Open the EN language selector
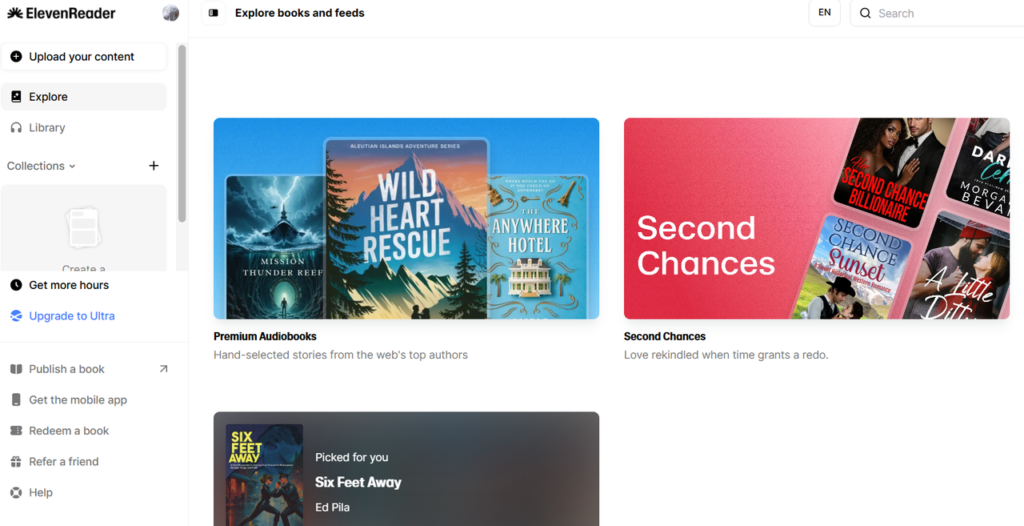The width and height of the screenshot is (1024, 526). pos(824,13)
